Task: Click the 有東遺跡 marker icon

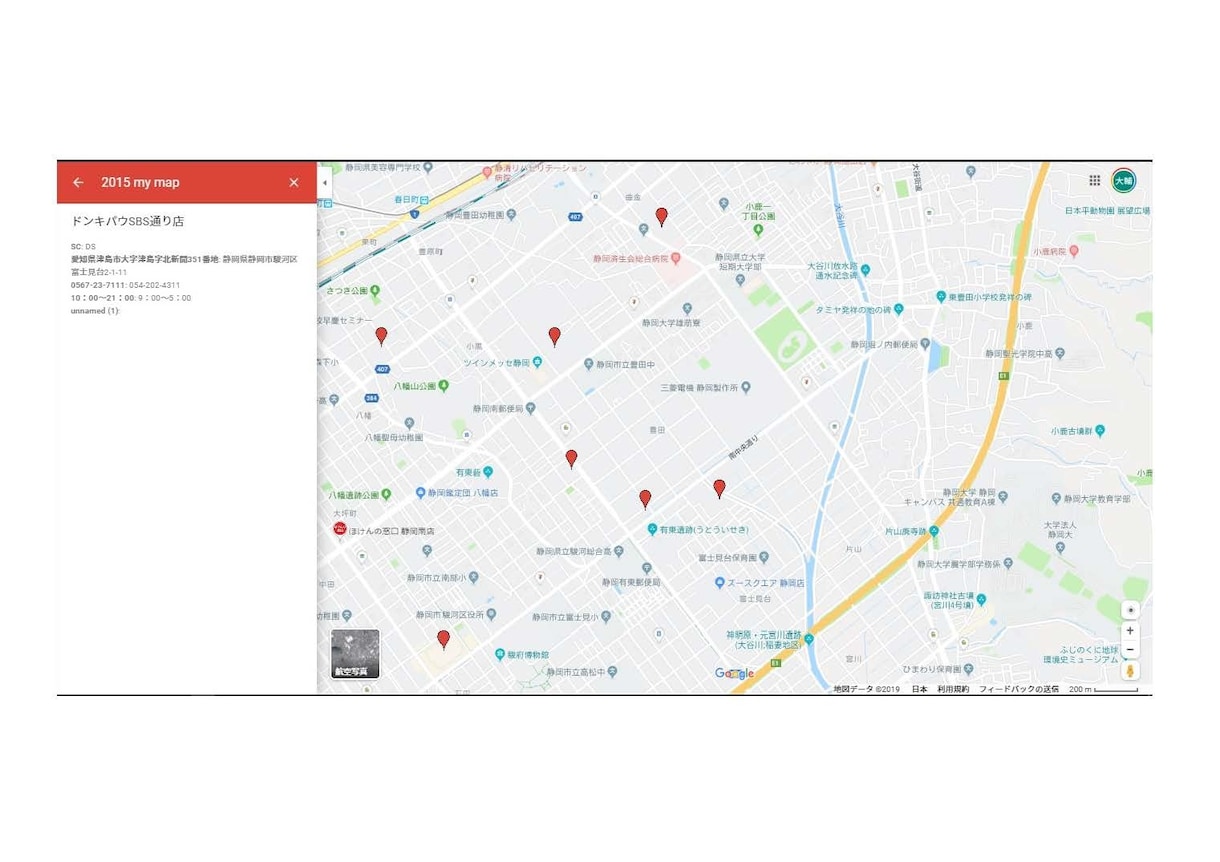Action: (651, 528)
